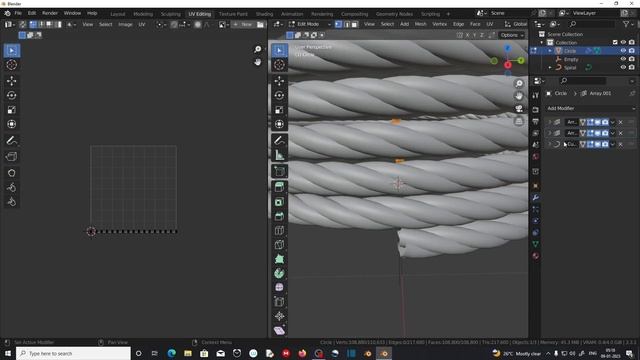The height and width of the screenshot is (360, 640).
Task: Enable edge select mode in 3D viewport
Action: pyautogui.click(x=347, y=24)
